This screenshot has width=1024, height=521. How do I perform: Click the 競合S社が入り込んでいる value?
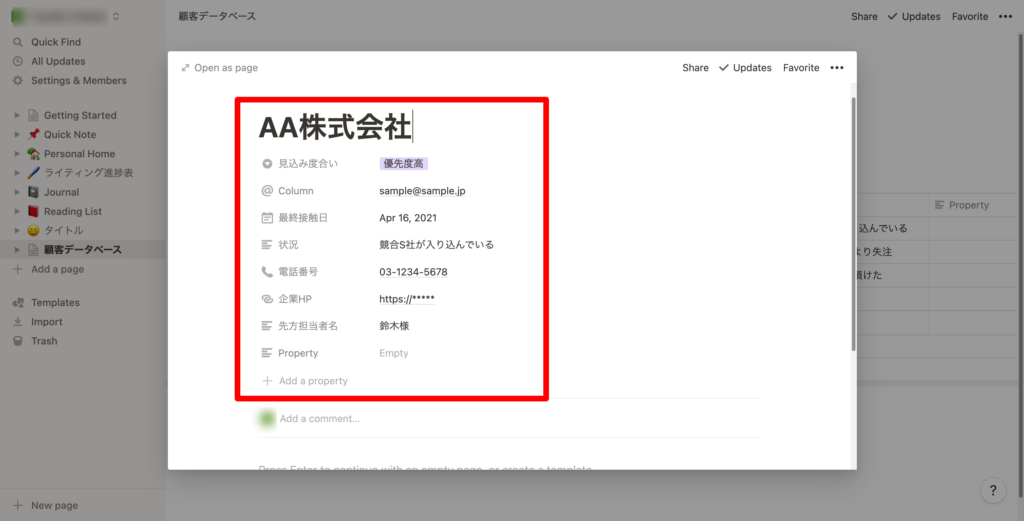[x=436, y=245]
